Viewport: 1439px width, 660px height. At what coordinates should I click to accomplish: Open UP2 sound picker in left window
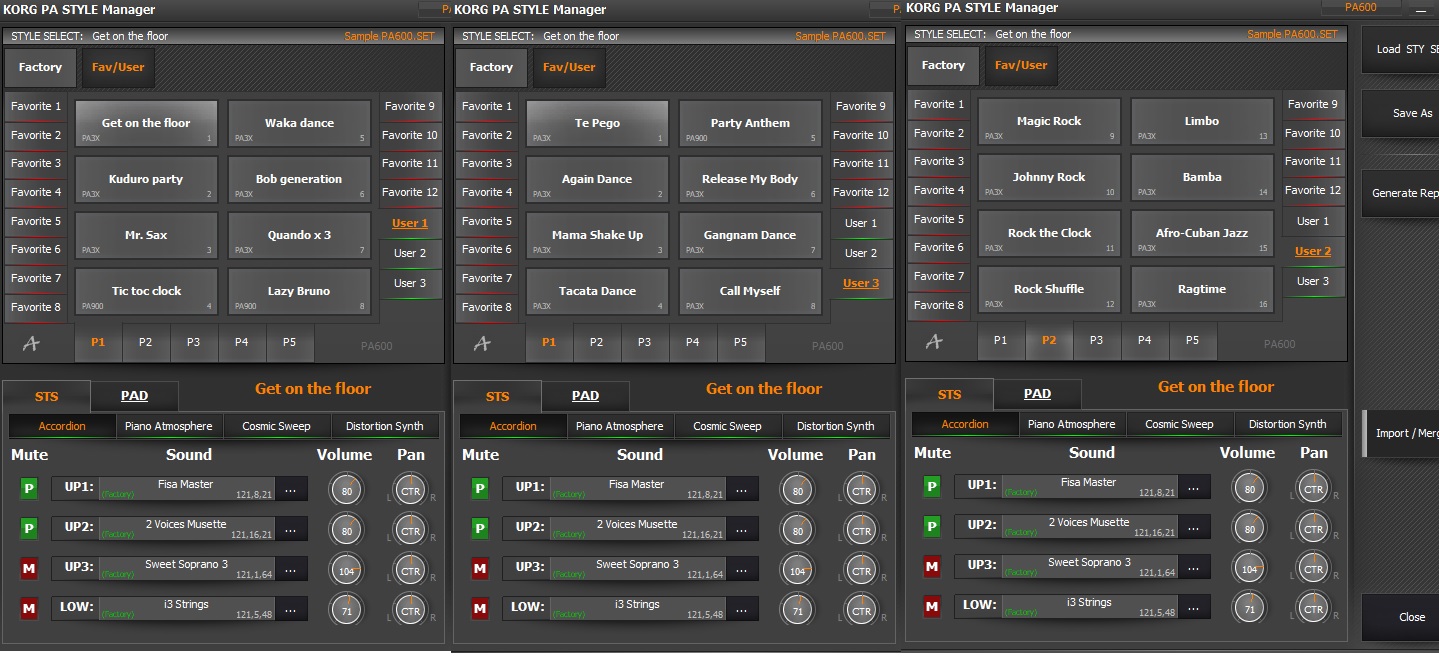point(291,530)
